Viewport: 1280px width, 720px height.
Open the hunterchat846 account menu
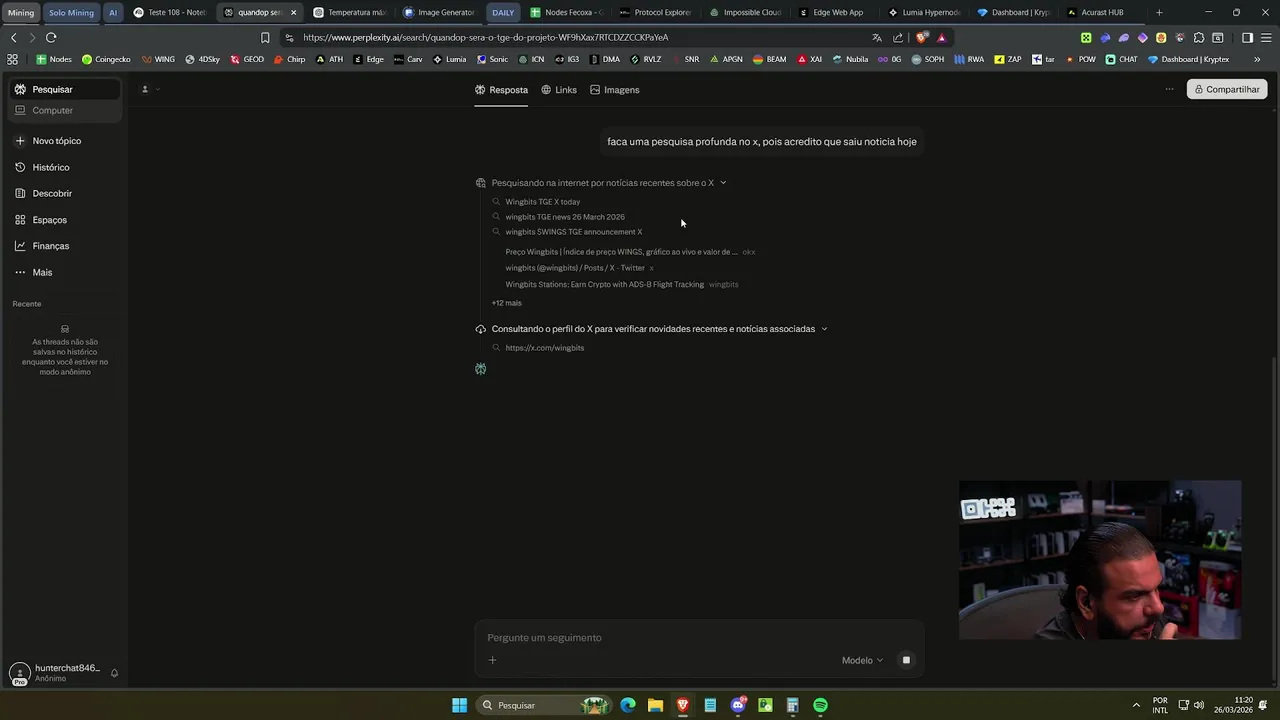[x=55, y=673]
